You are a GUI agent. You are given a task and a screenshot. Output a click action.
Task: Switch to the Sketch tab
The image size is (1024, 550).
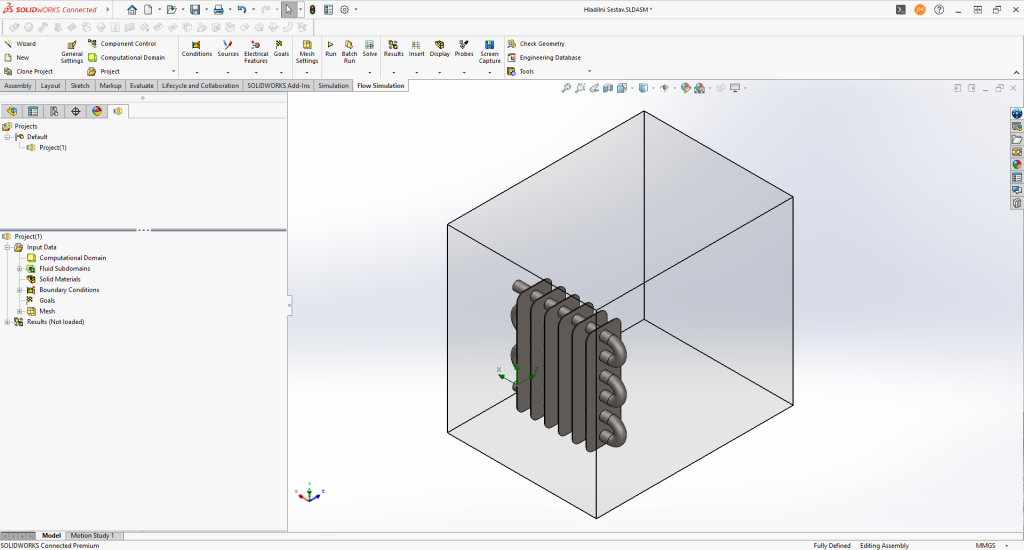[x=80, y=86]
